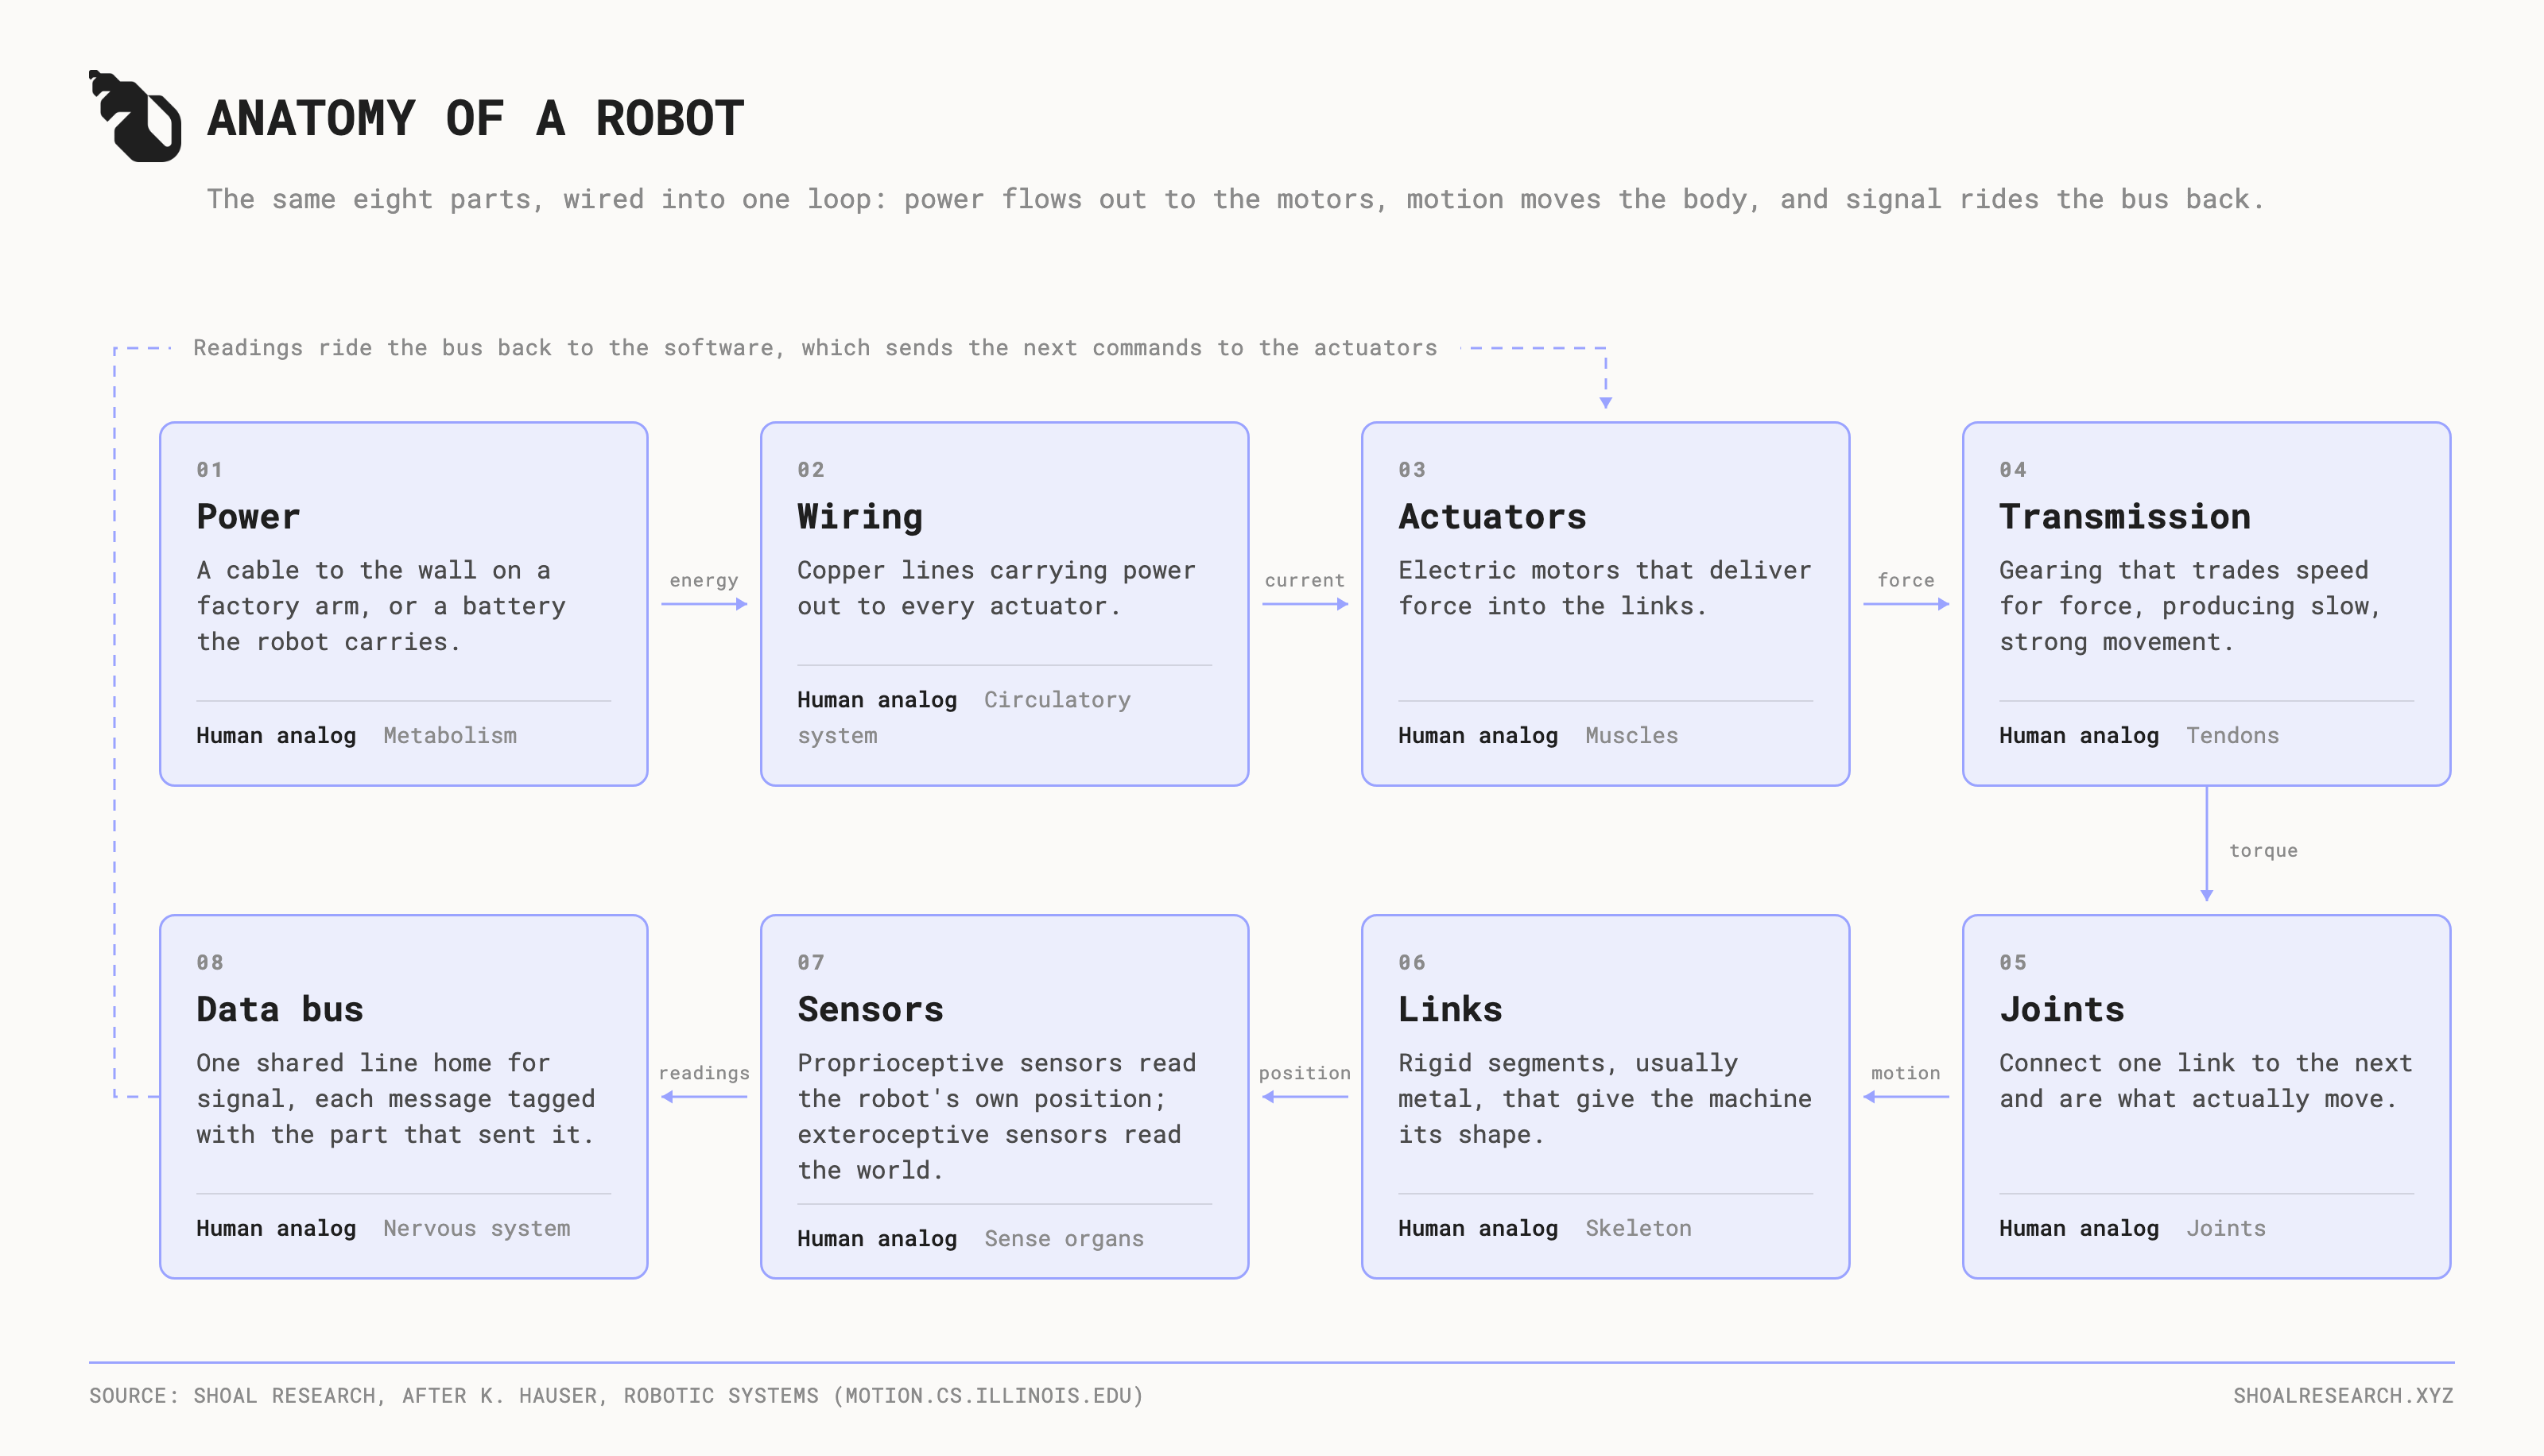Click the black Shoal Research logo icon
This screenshot has width=2544, height=1456.
pyautogui.click(x=135, y=116)
